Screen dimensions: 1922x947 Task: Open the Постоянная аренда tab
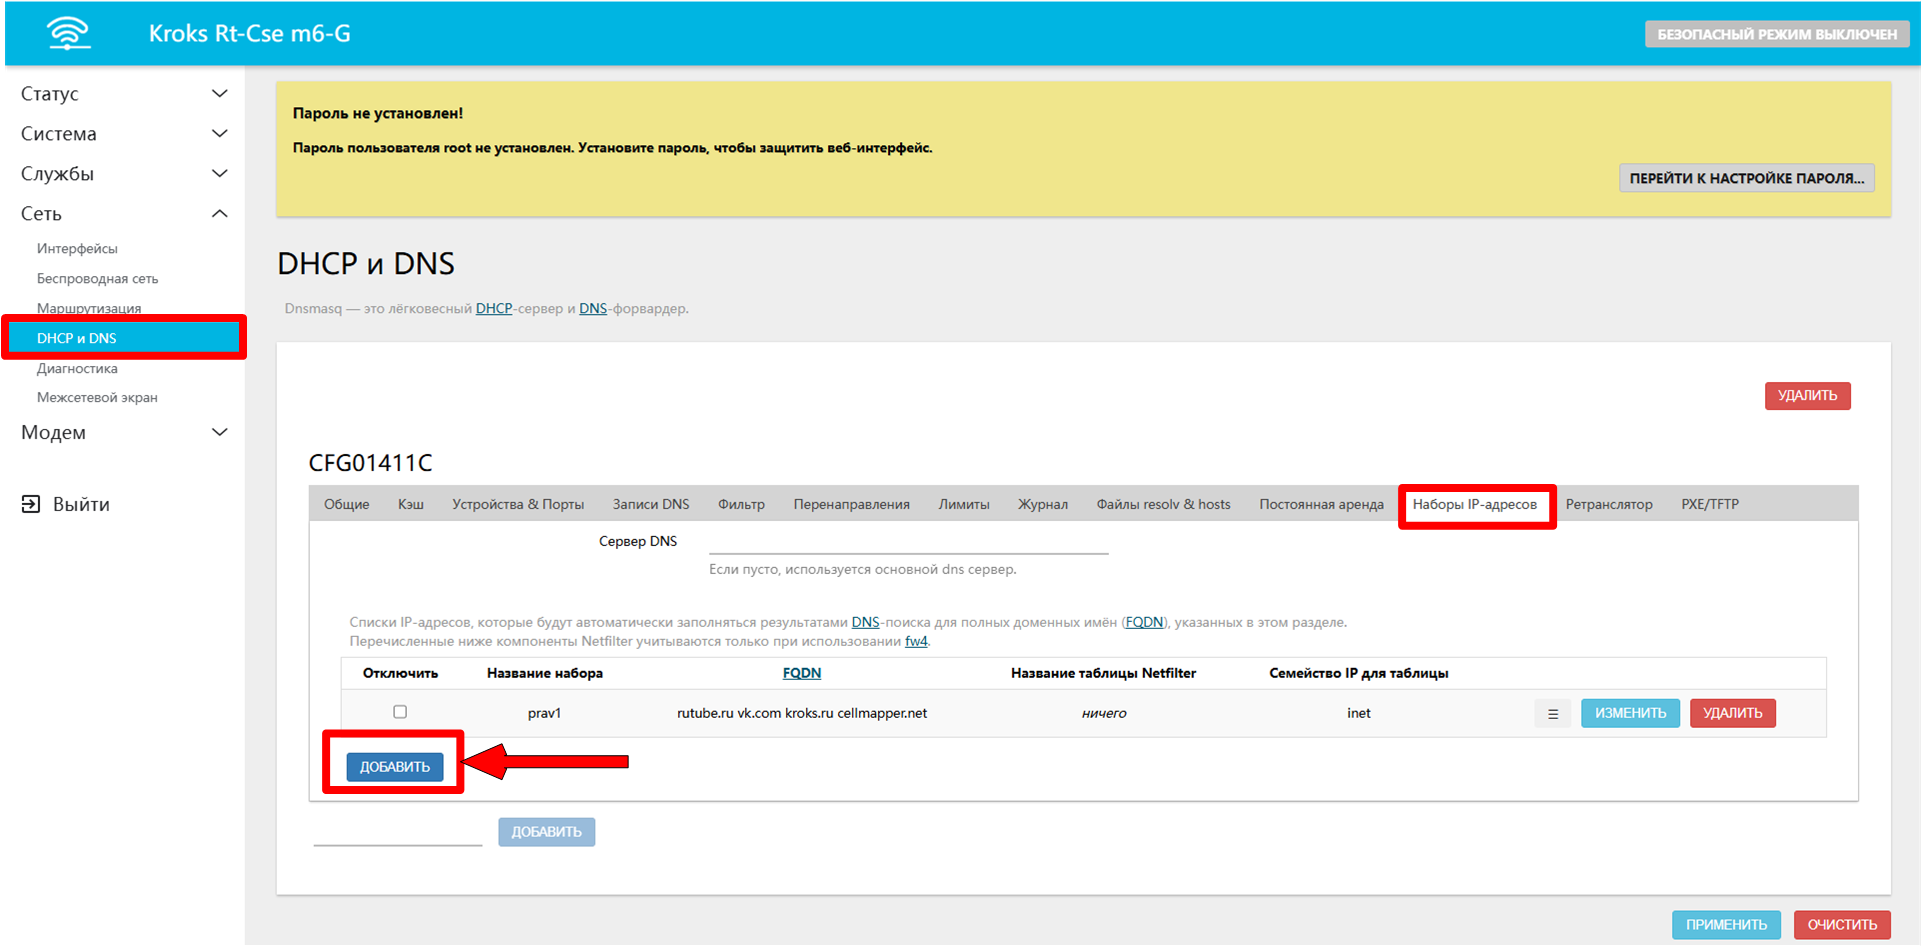point(1321,505)
